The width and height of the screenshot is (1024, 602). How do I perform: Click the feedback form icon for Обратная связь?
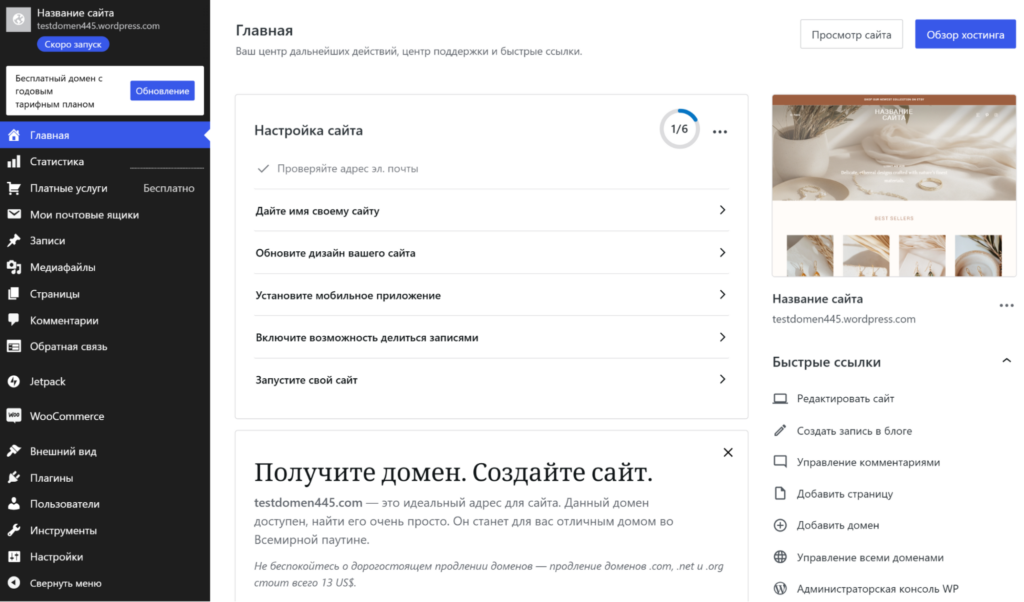[x=14, y=347]
